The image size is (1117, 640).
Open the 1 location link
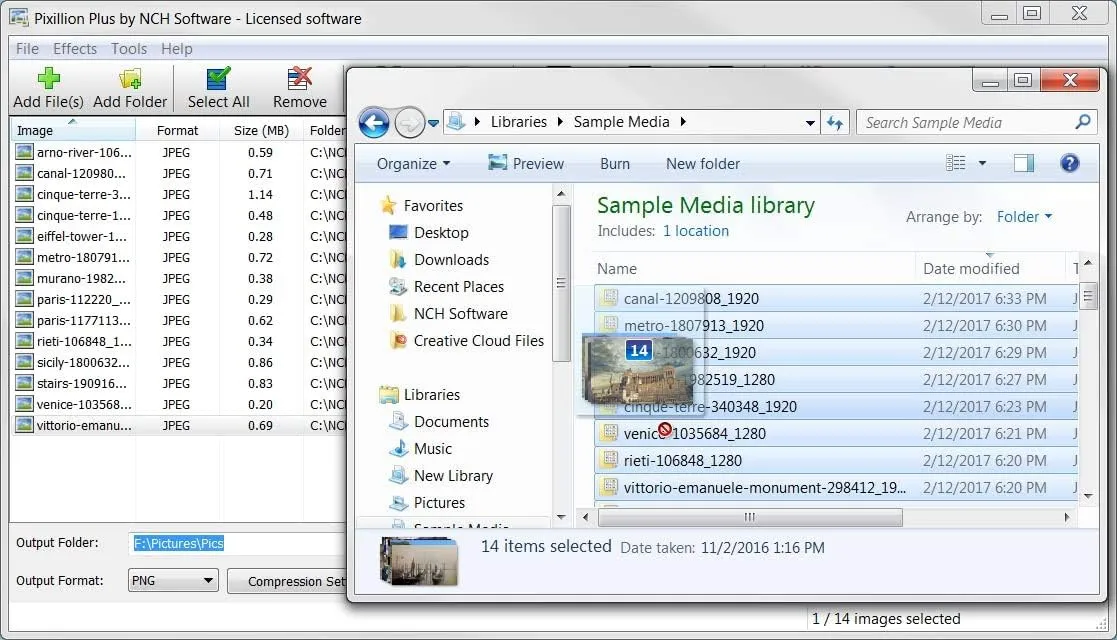(x=695, y=231)
